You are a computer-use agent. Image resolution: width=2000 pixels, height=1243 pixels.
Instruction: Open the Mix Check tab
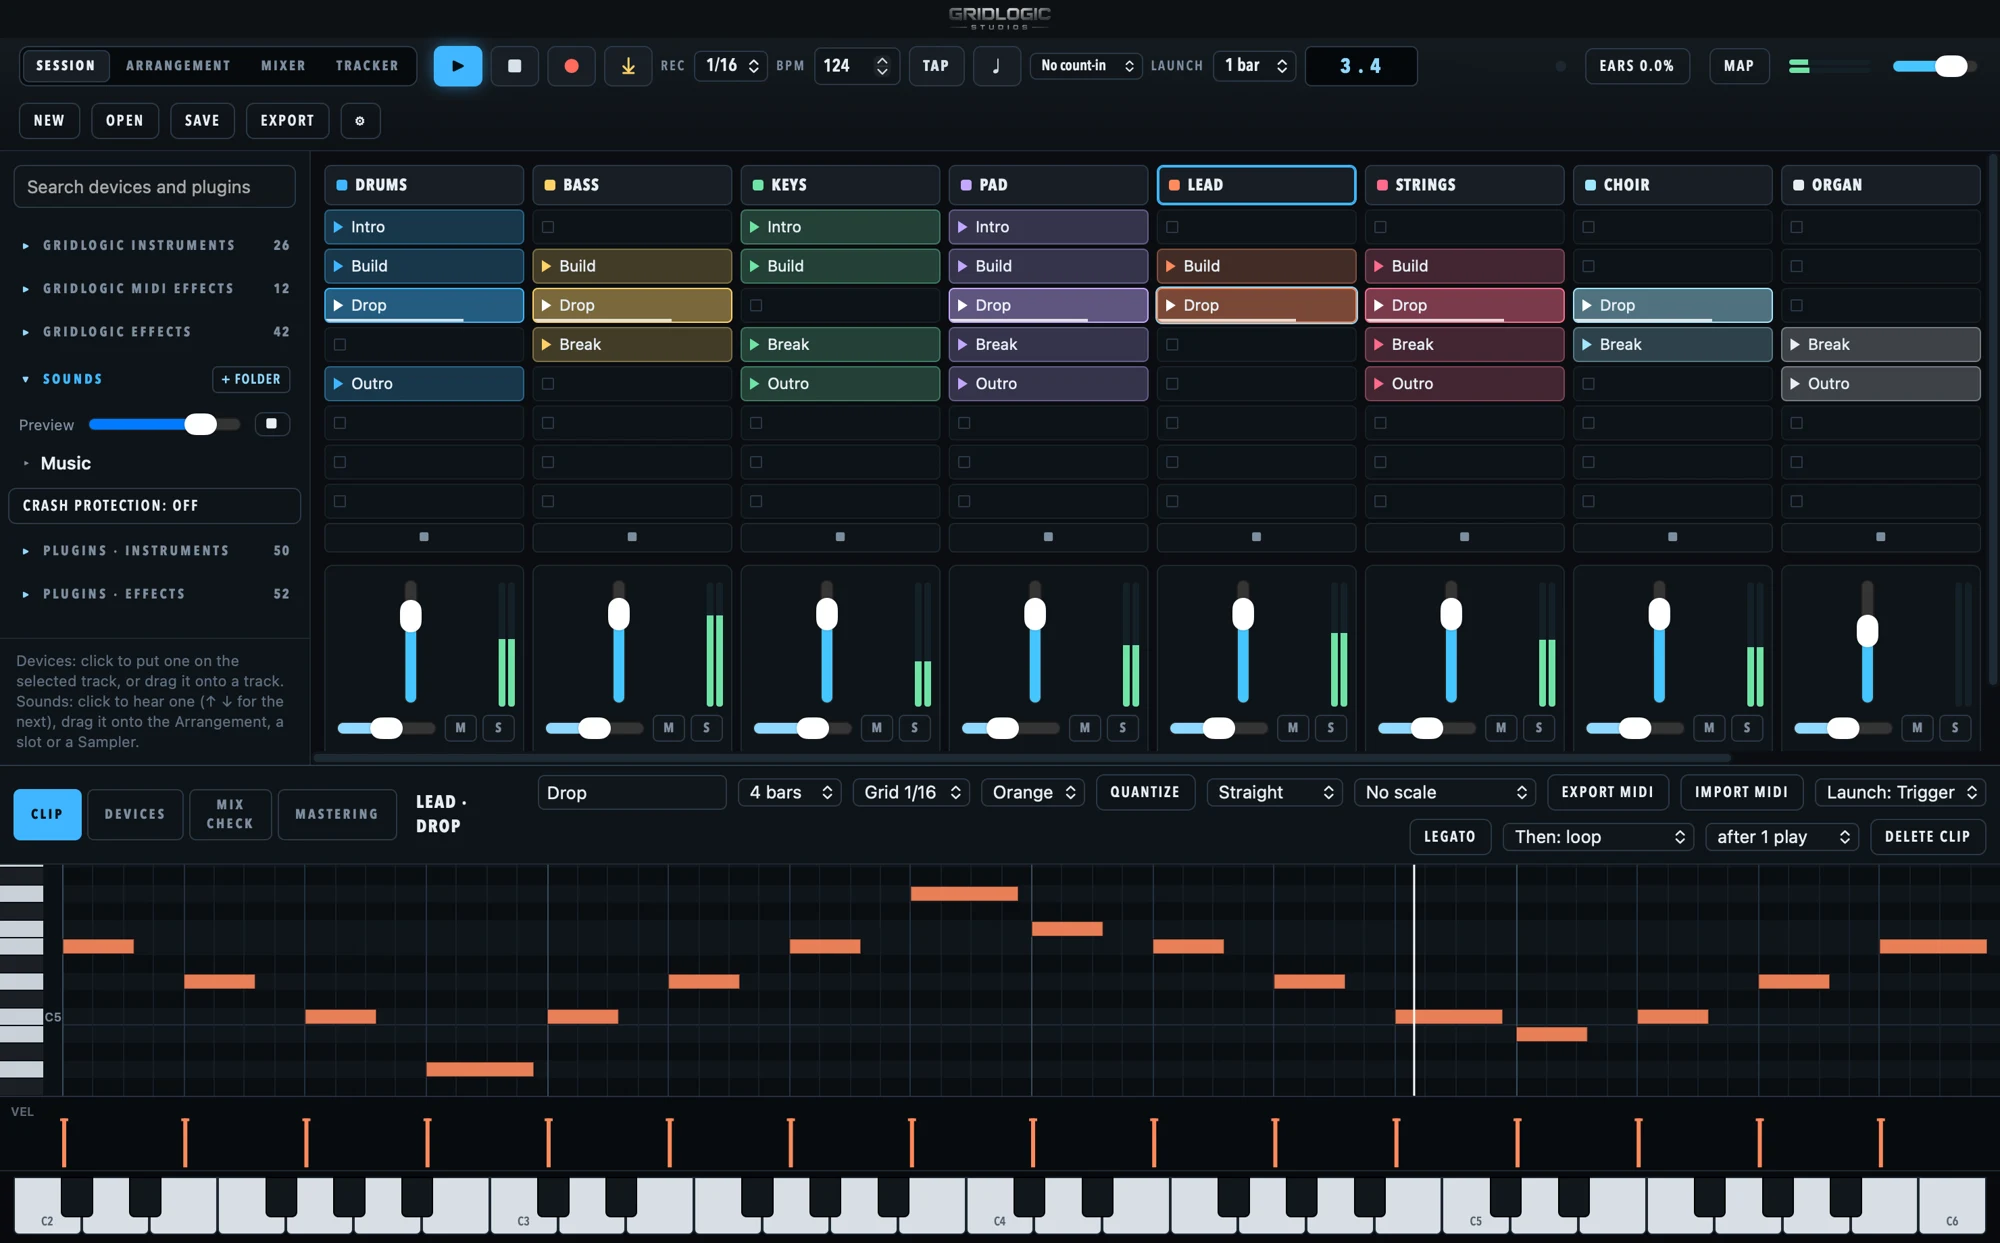(x=230, y=814)
